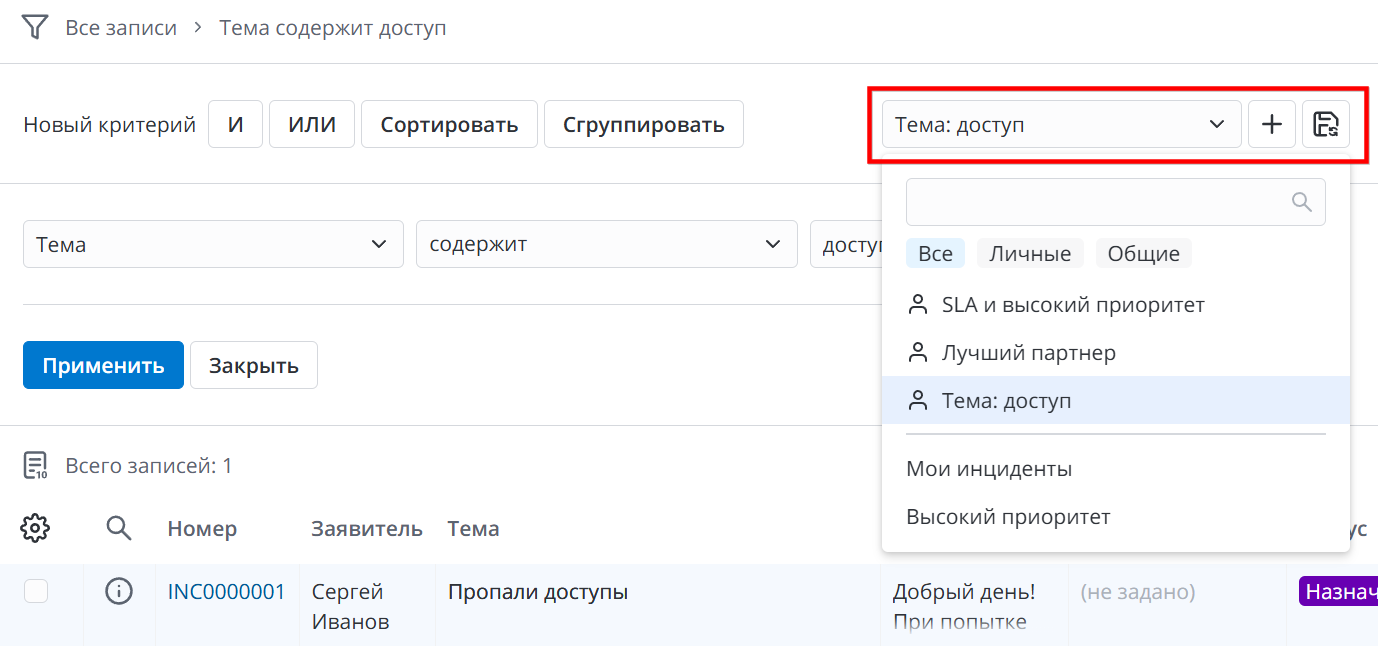Open the info icon for INC0000001

tap(119, 592)
